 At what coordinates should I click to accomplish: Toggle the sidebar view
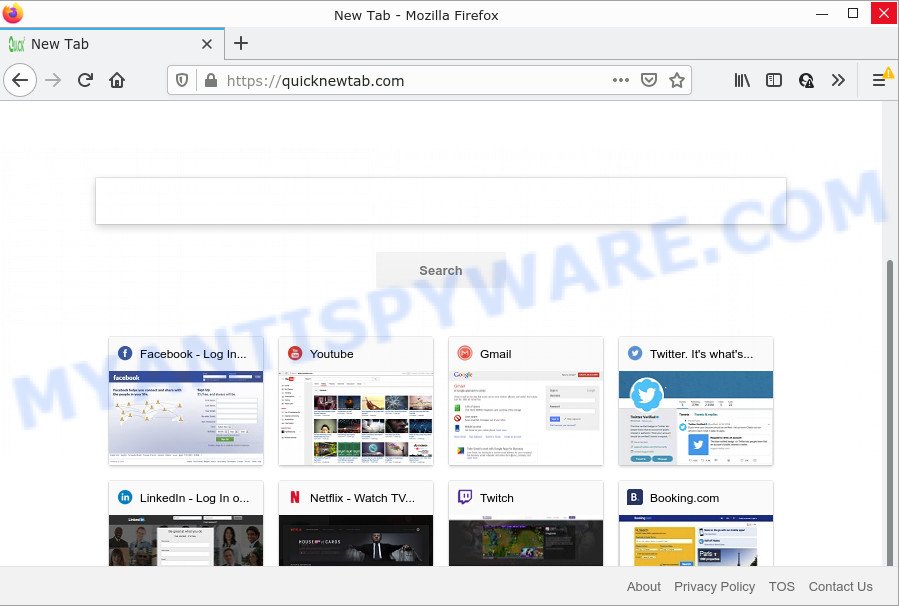773,80
